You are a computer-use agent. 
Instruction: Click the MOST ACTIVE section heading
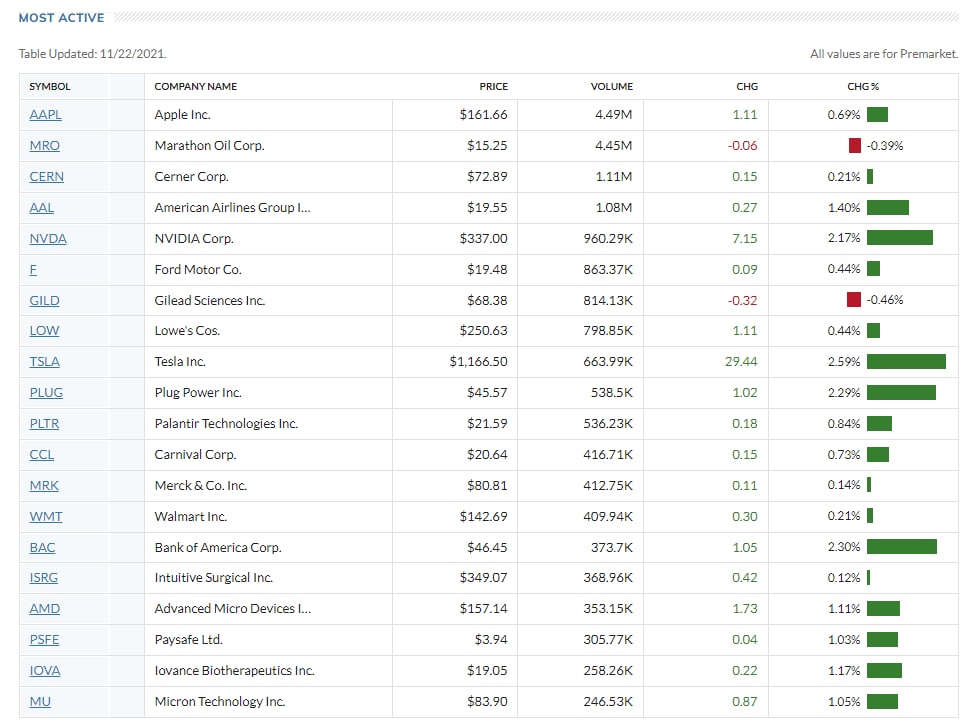[61, 18]
